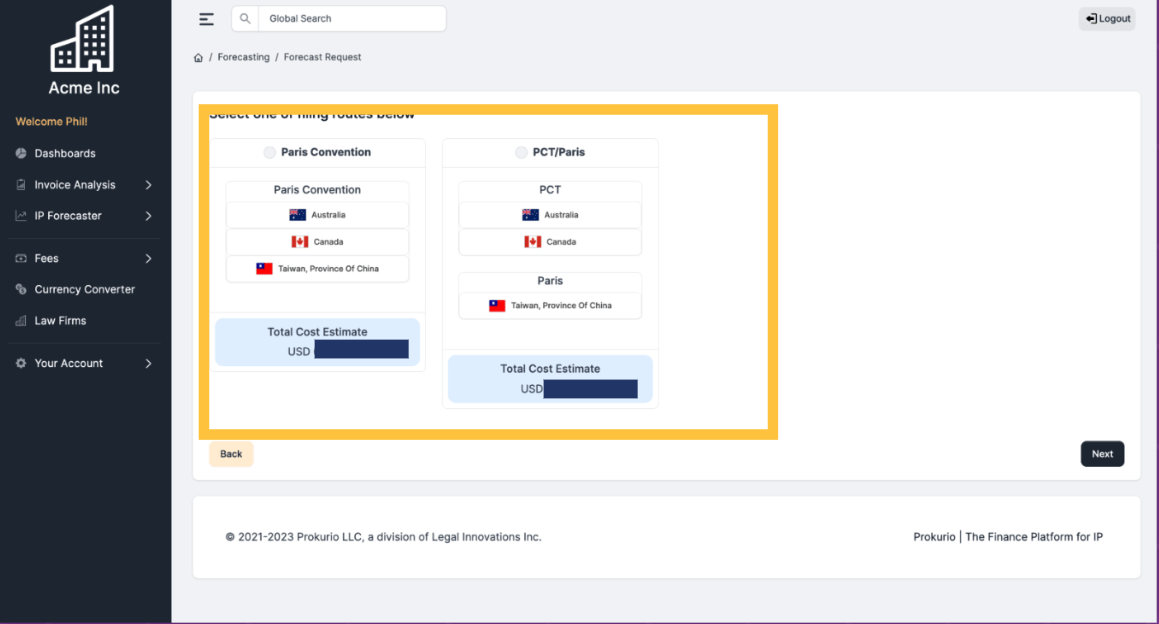Click Australia flag under Paris Convention
The width and height of the screenshot is (1159, 624).
pos(297,215)
